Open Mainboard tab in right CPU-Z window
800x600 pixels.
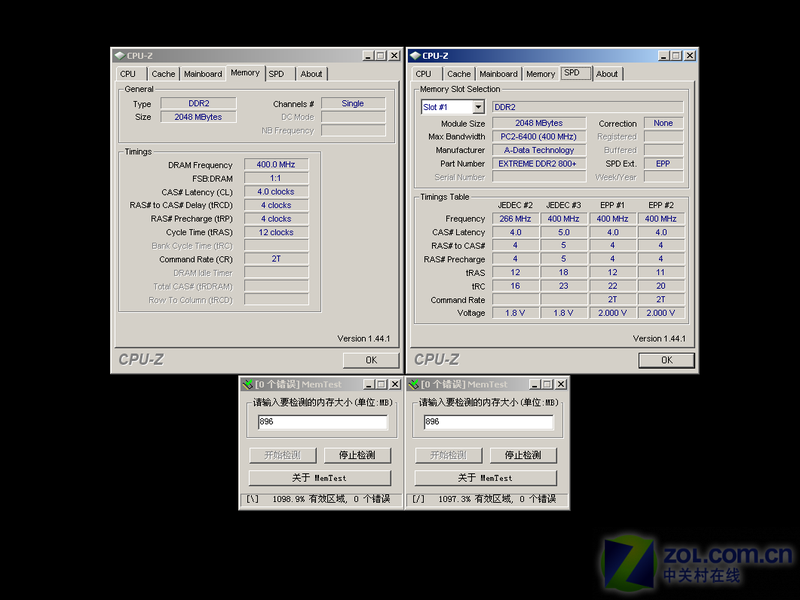pyautogui.click(x=498, y=74)
